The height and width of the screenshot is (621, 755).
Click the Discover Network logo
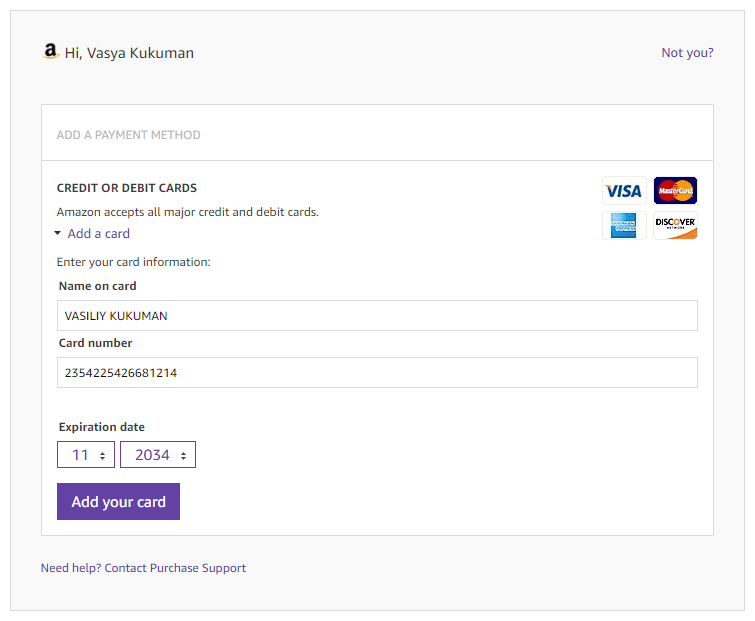pyautogui.click(x=675, y=226)
